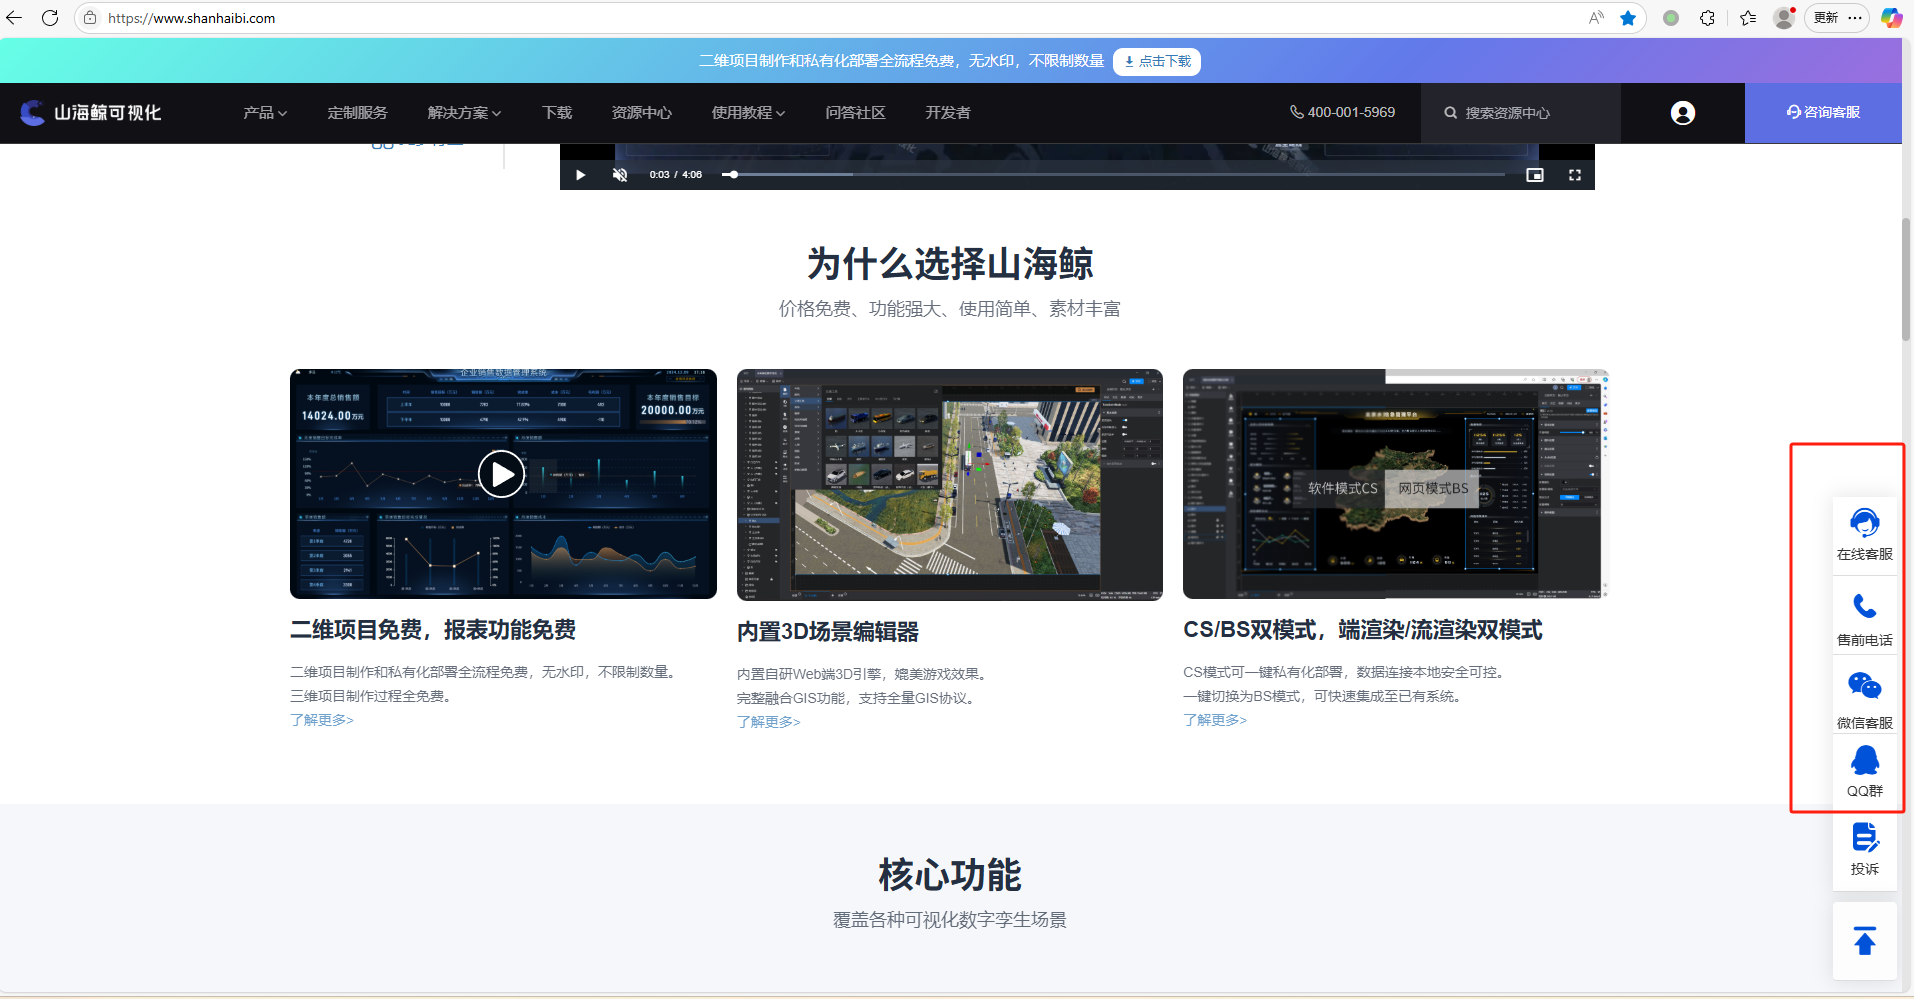
Task: Go back to the previous page
Action: point(14,18)
